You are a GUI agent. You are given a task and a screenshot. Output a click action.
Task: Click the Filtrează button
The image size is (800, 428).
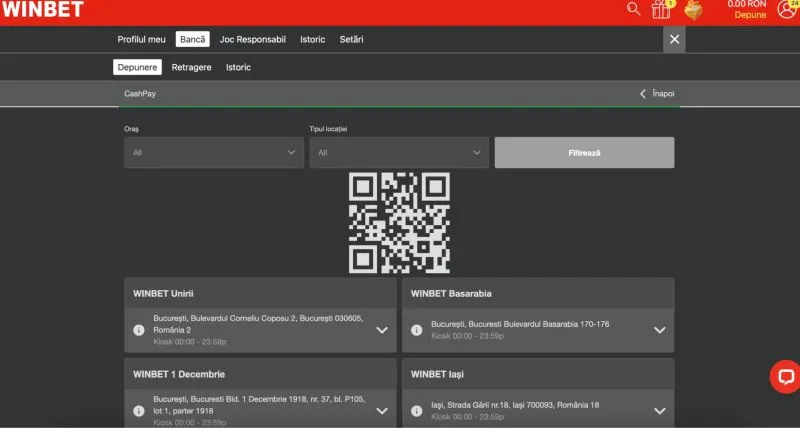click(584, 153)
